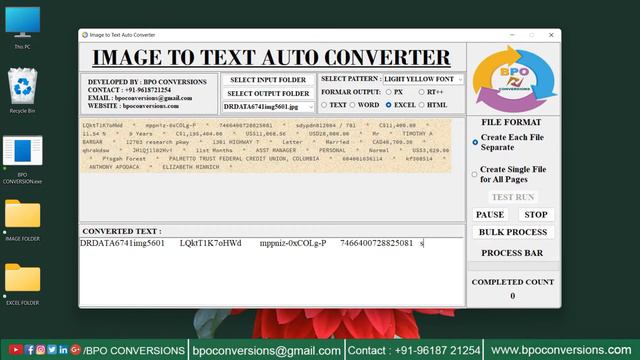The width and height of the screenshot is (640, 360).
Task: Click WEBSITE : bpoconversions.com in developer info
Action: (x=133, y=106)
